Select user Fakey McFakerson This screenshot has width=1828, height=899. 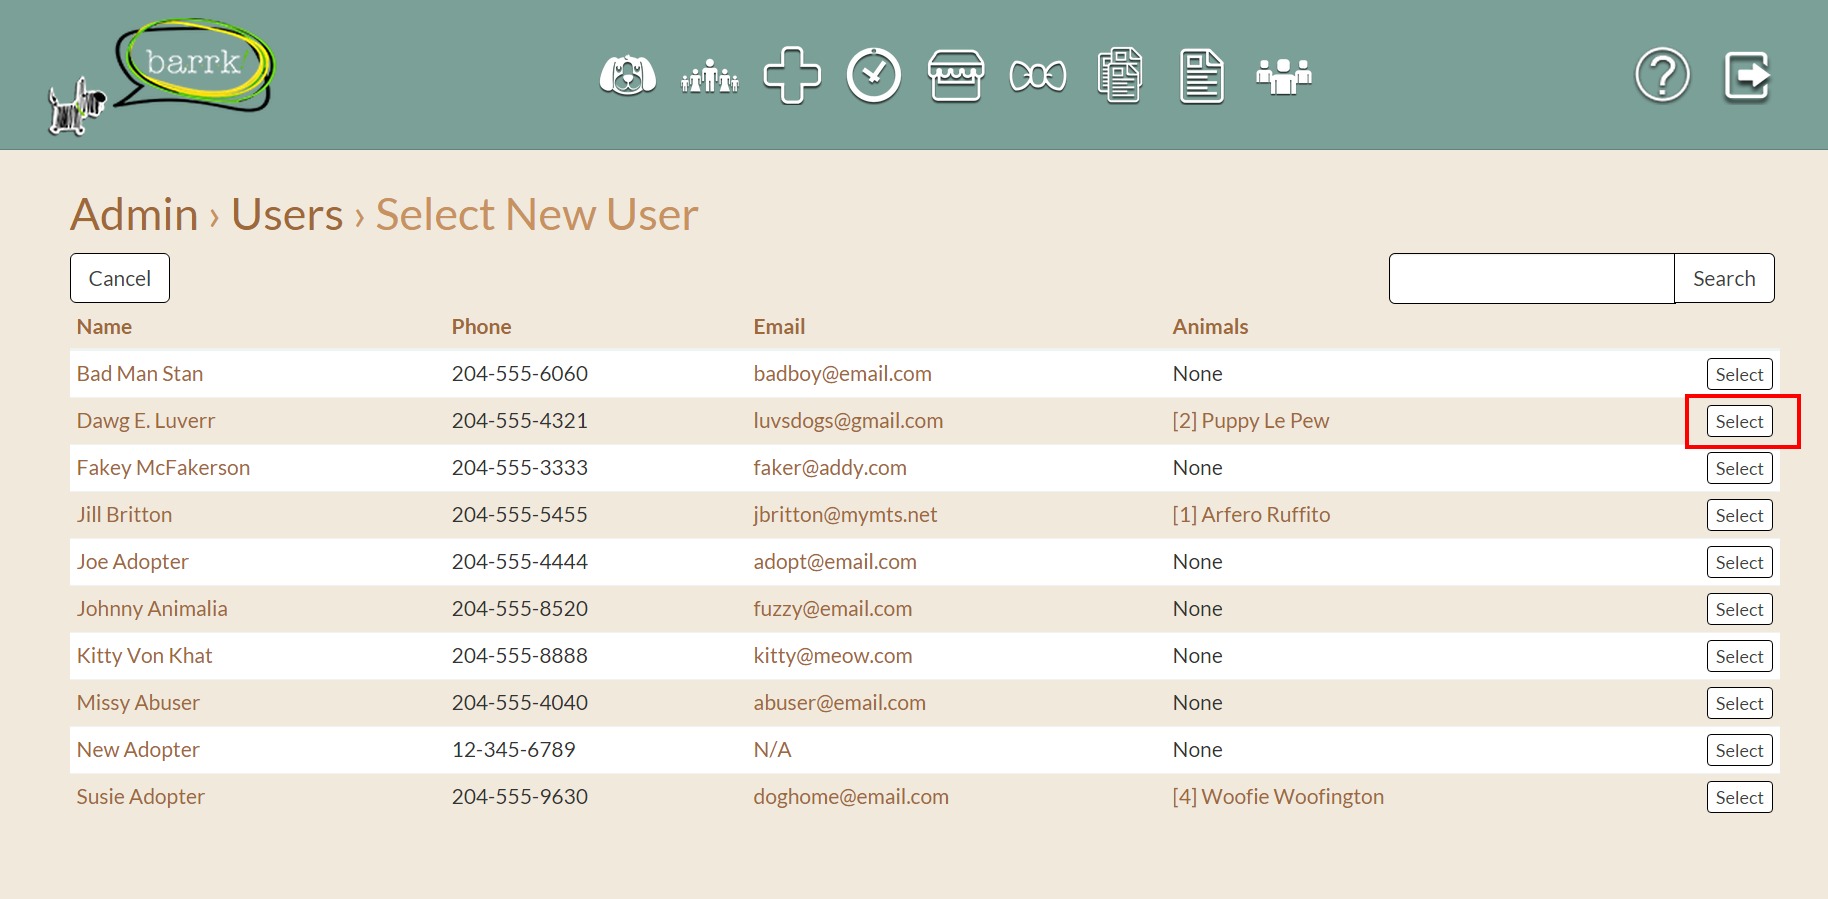point(1740,468)
